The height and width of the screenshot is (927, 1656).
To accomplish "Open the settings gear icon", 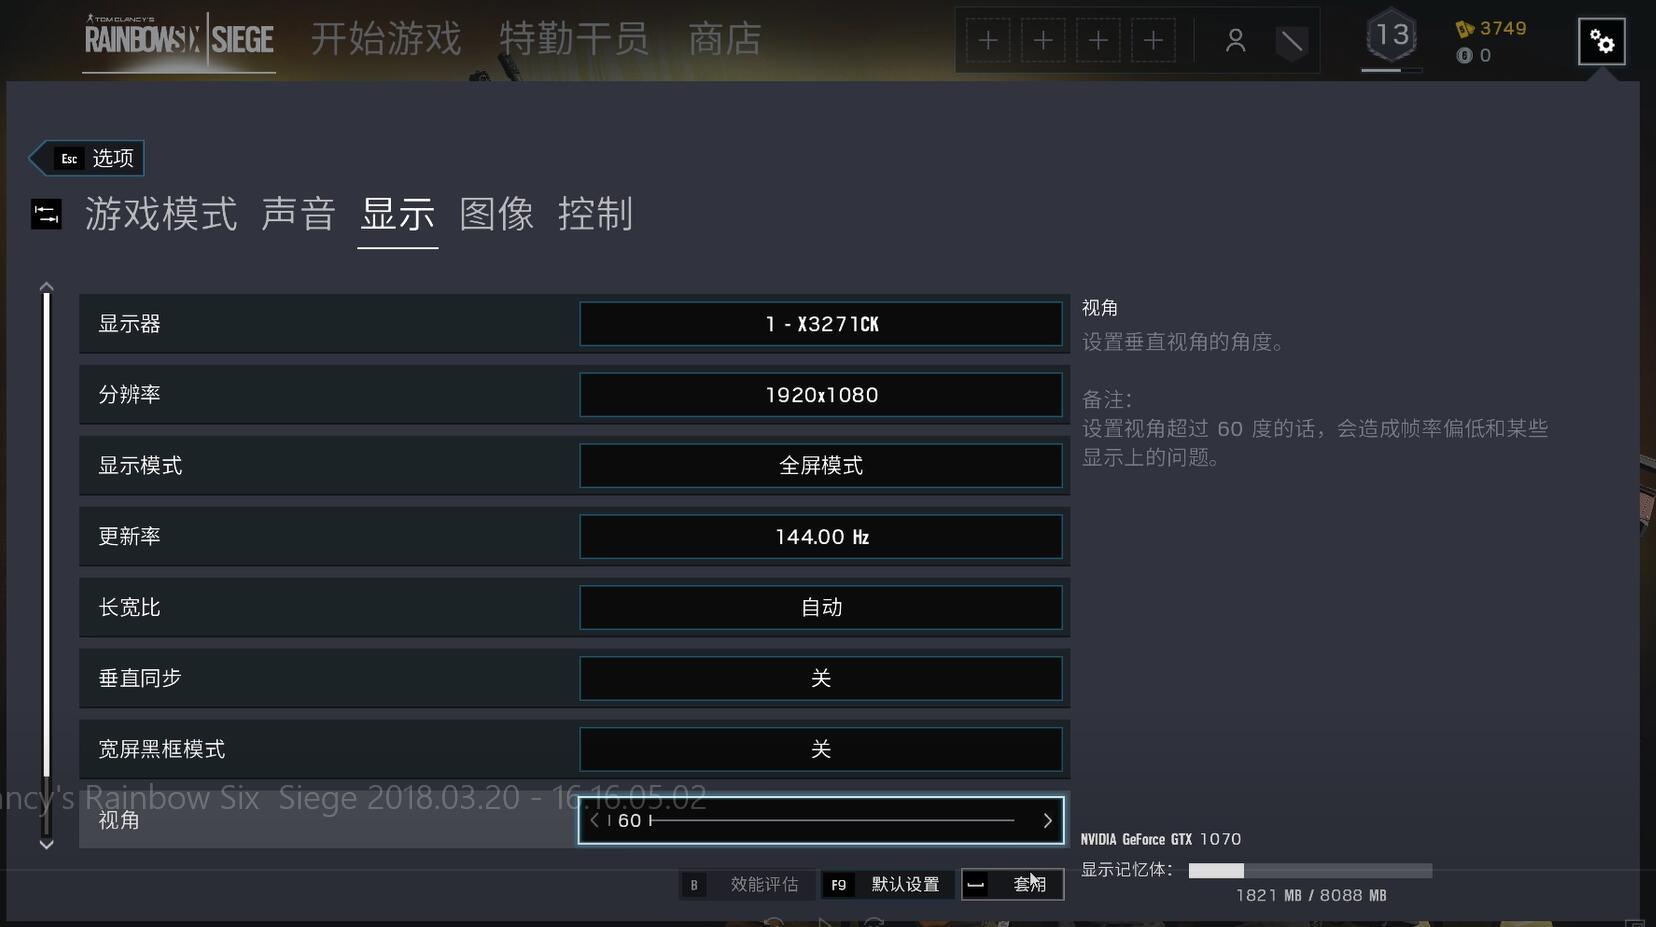I will coord(1601,41).
